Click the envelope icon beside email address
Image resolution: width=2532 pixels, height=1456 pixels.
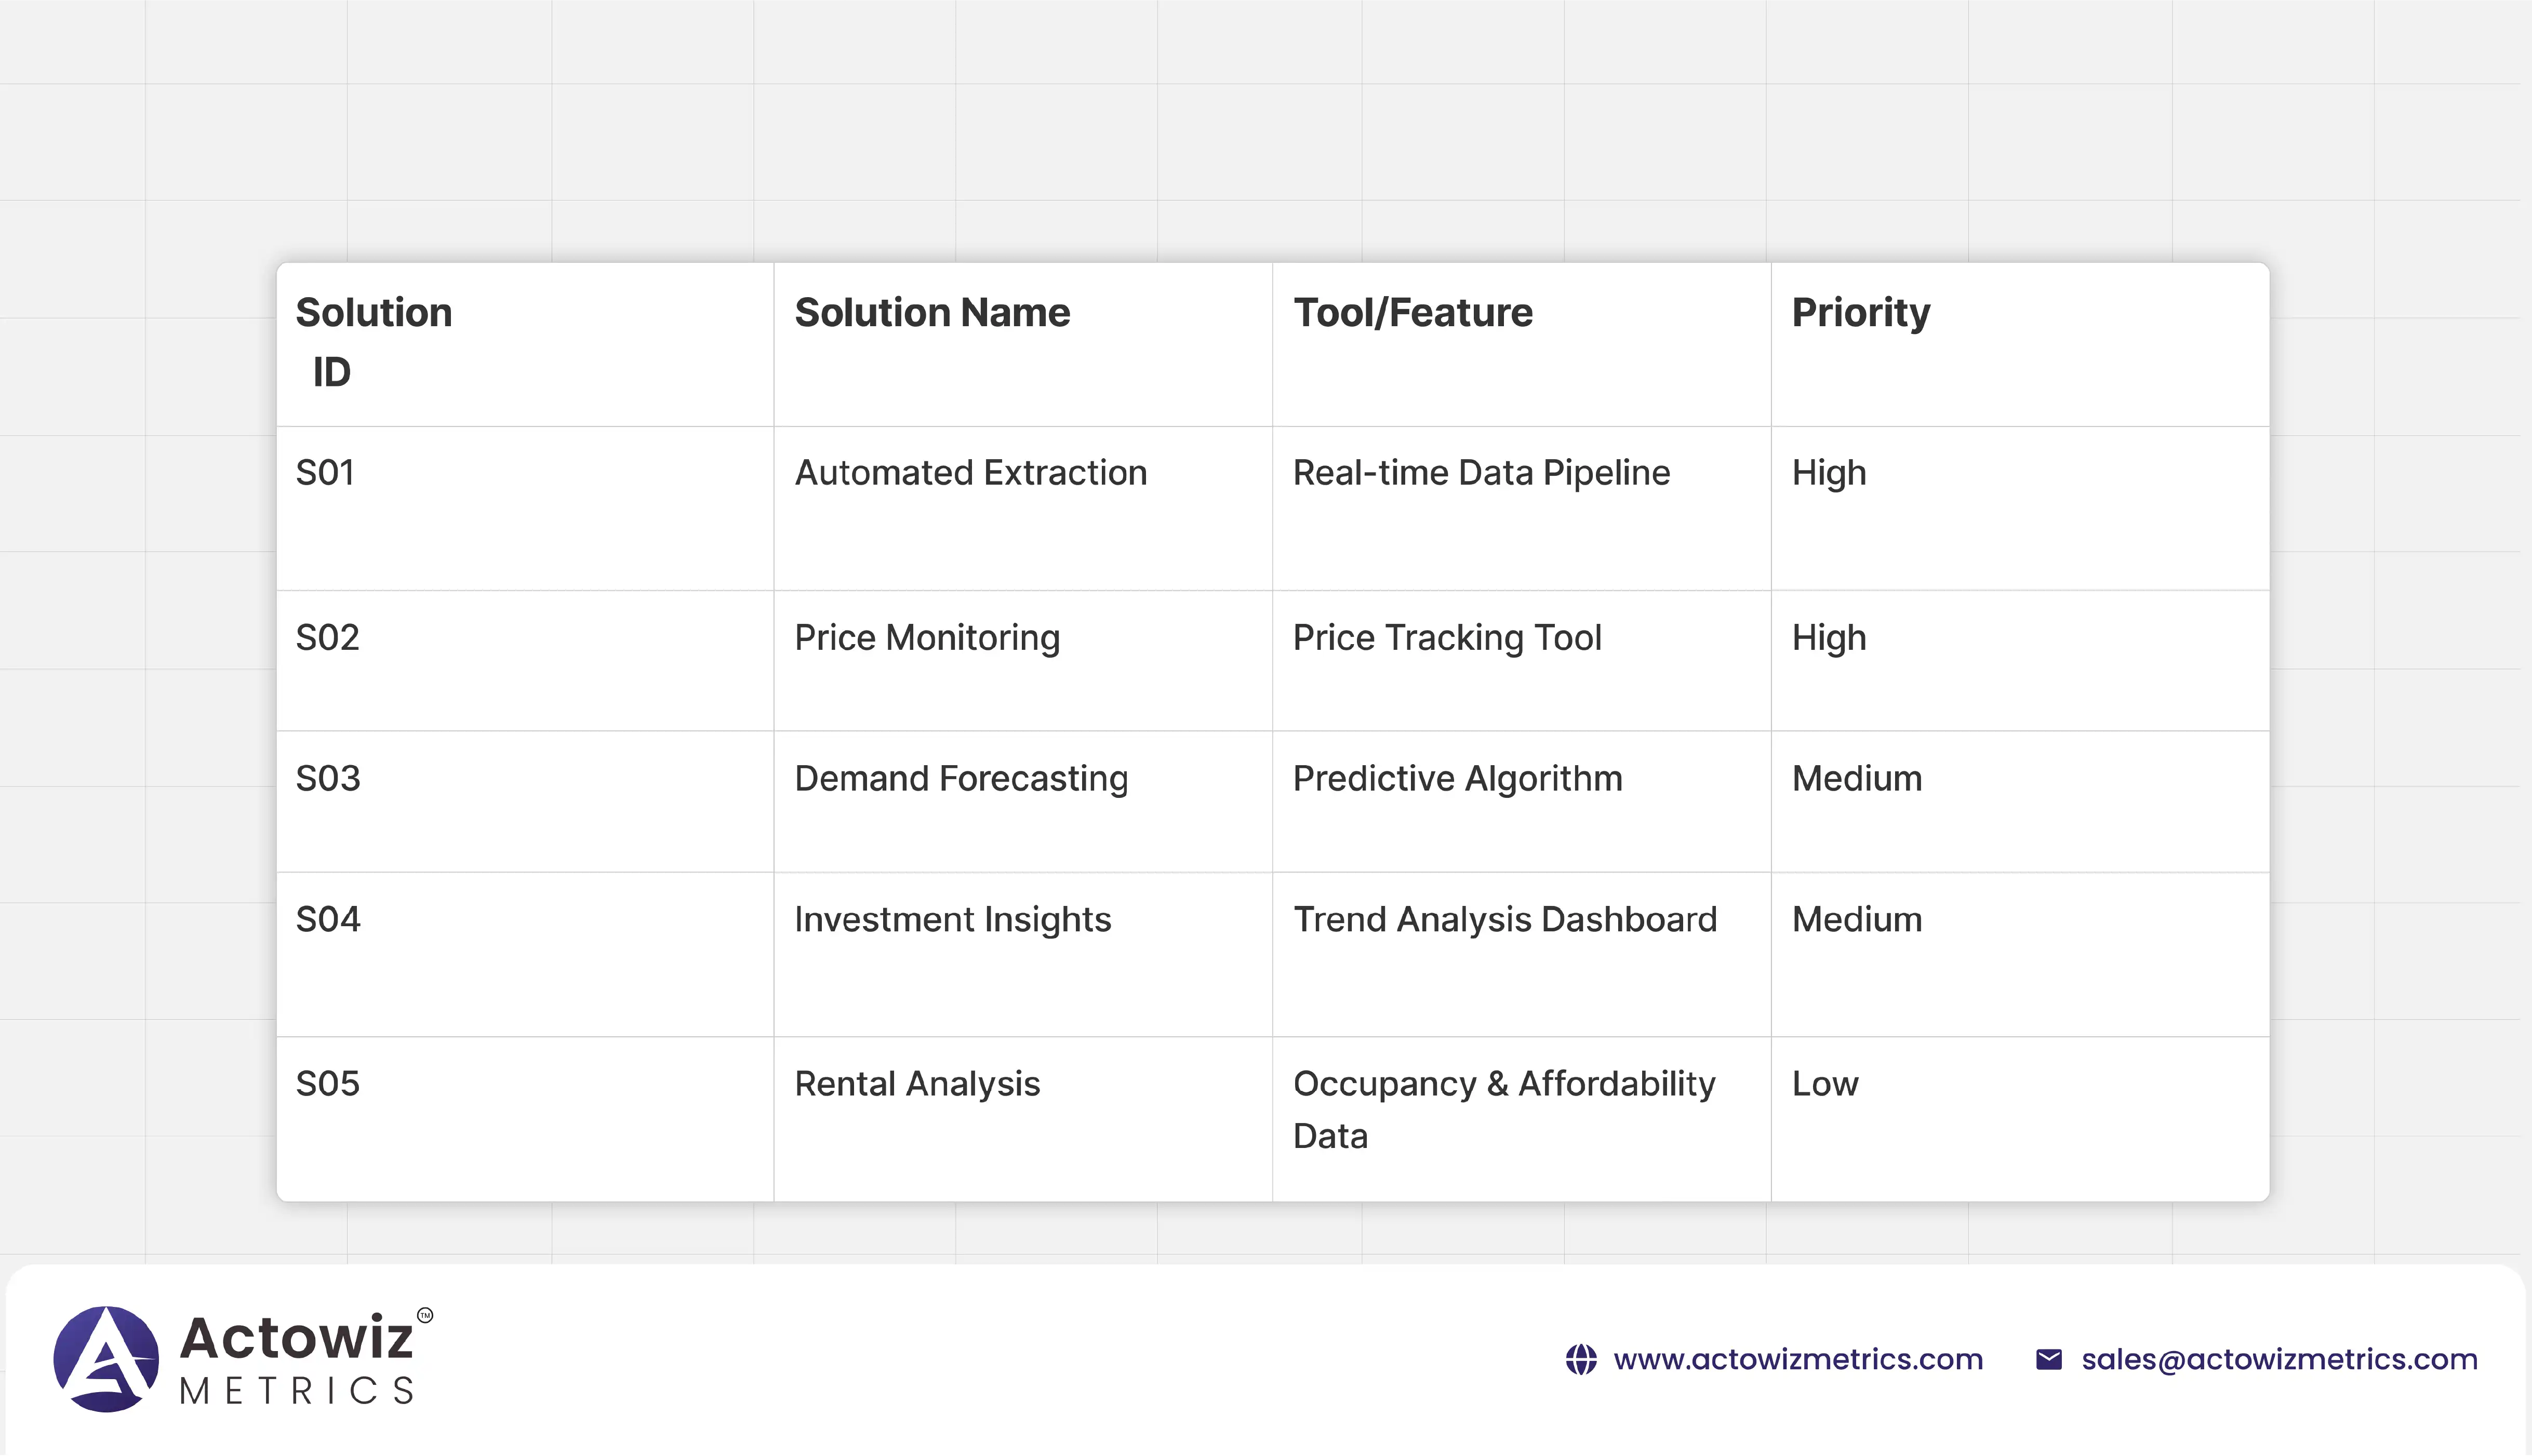click(2048, 1359)
